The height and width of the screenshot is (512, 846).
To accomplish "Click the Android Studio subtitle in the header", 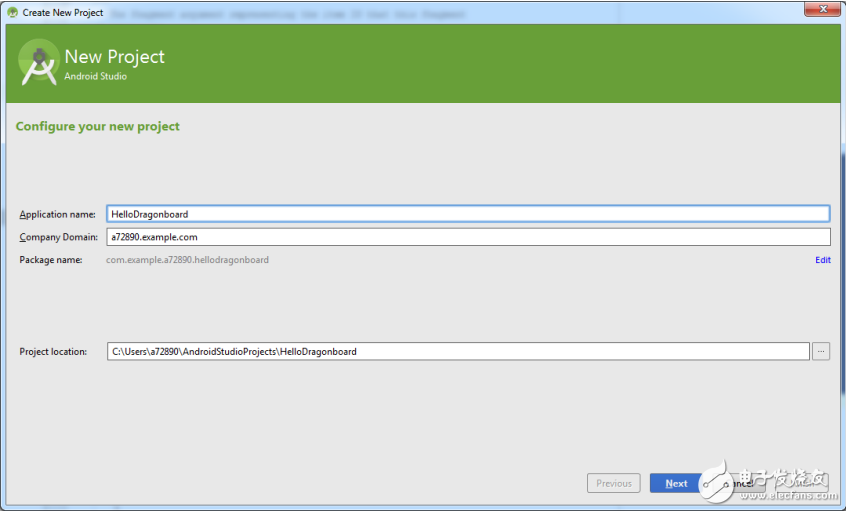I will click(95, 76).
